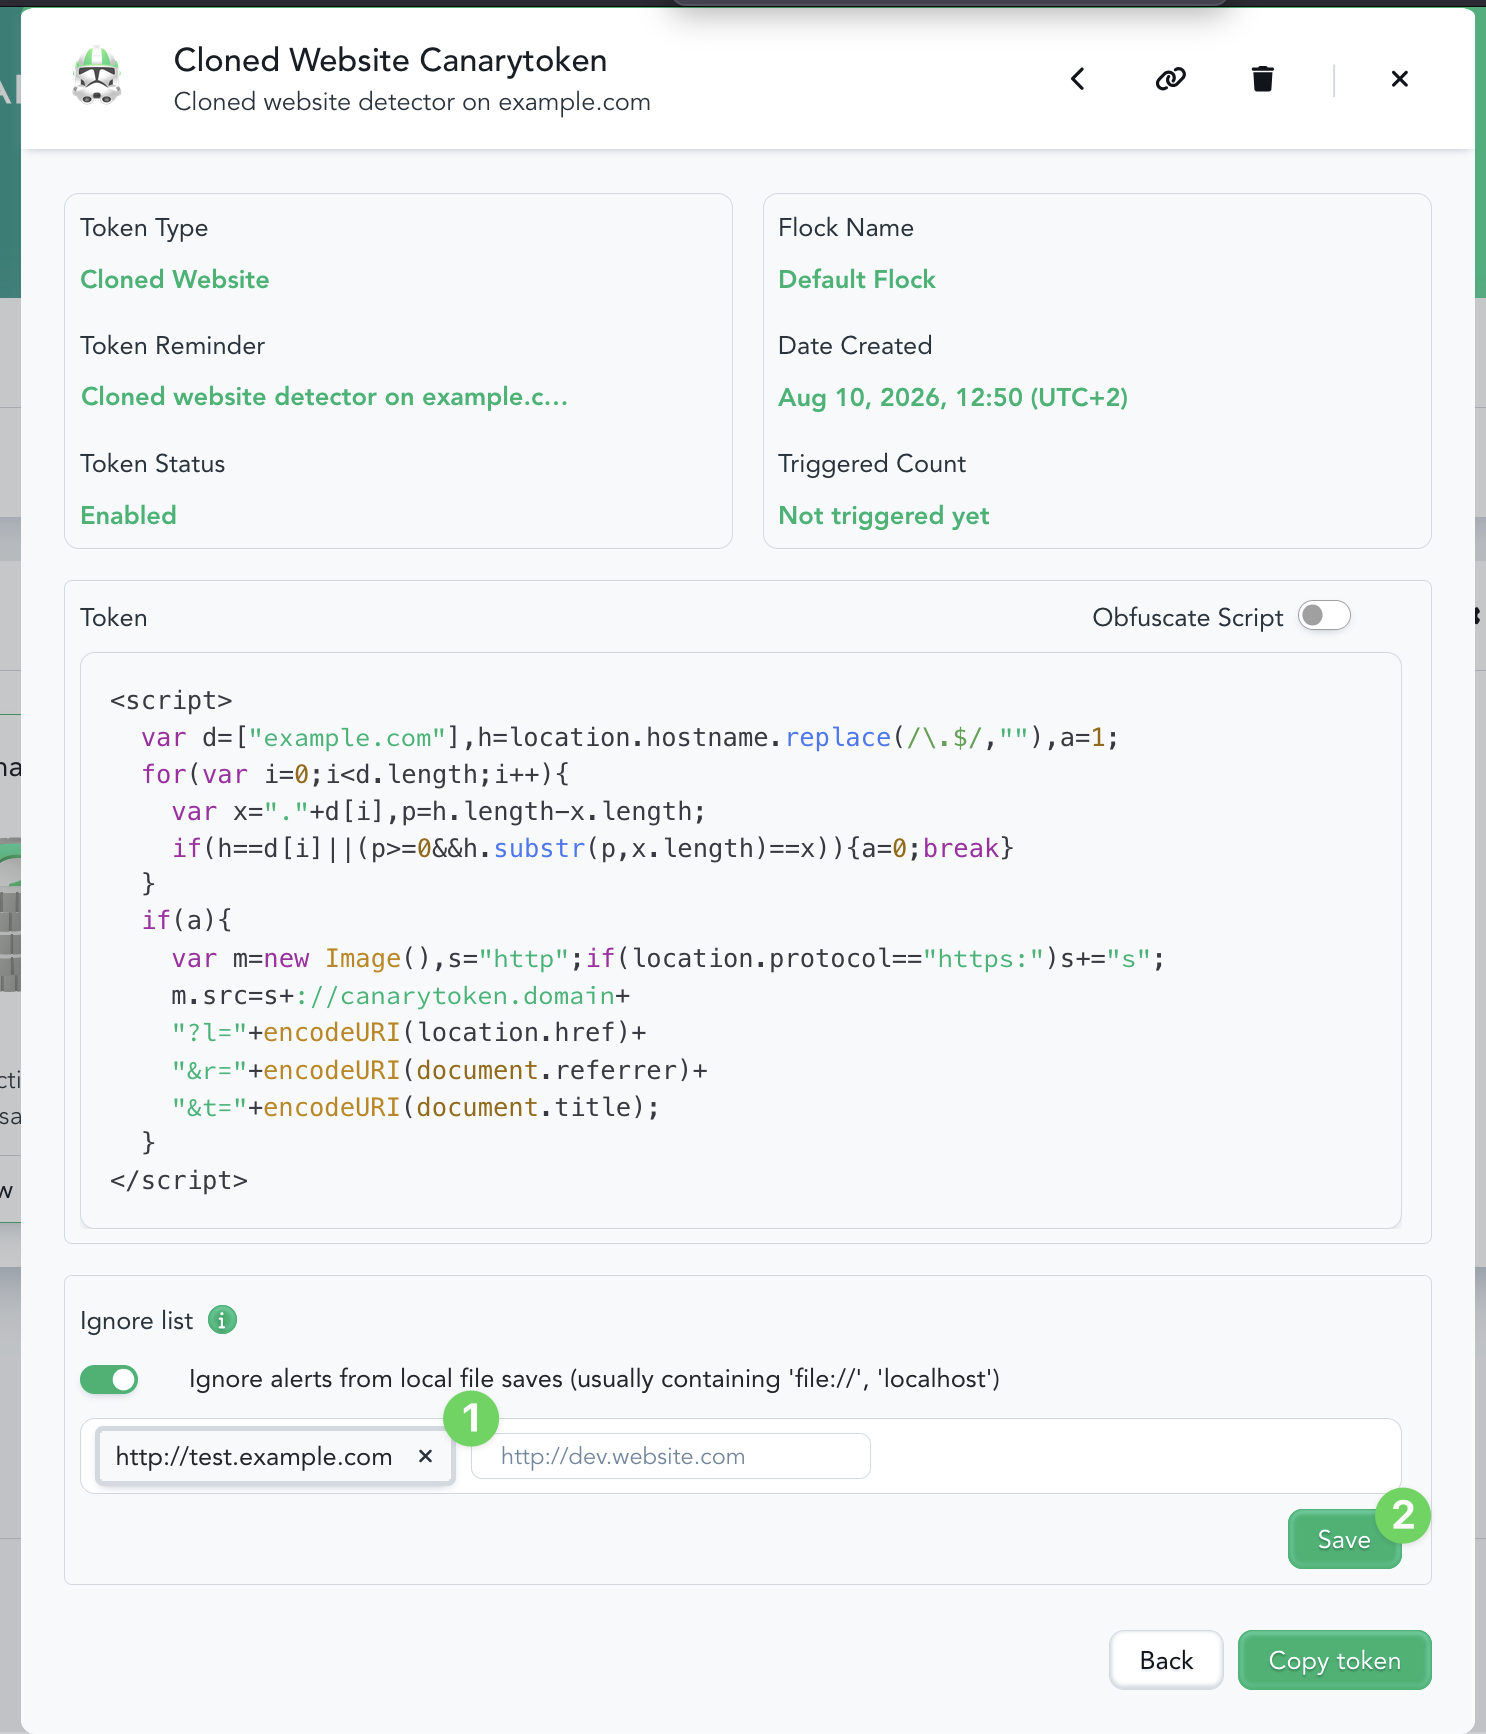This screenshot has width=1486, height=1734.
Task: Click the stormtrooper token avatar icon
Action: coord(97,78)
